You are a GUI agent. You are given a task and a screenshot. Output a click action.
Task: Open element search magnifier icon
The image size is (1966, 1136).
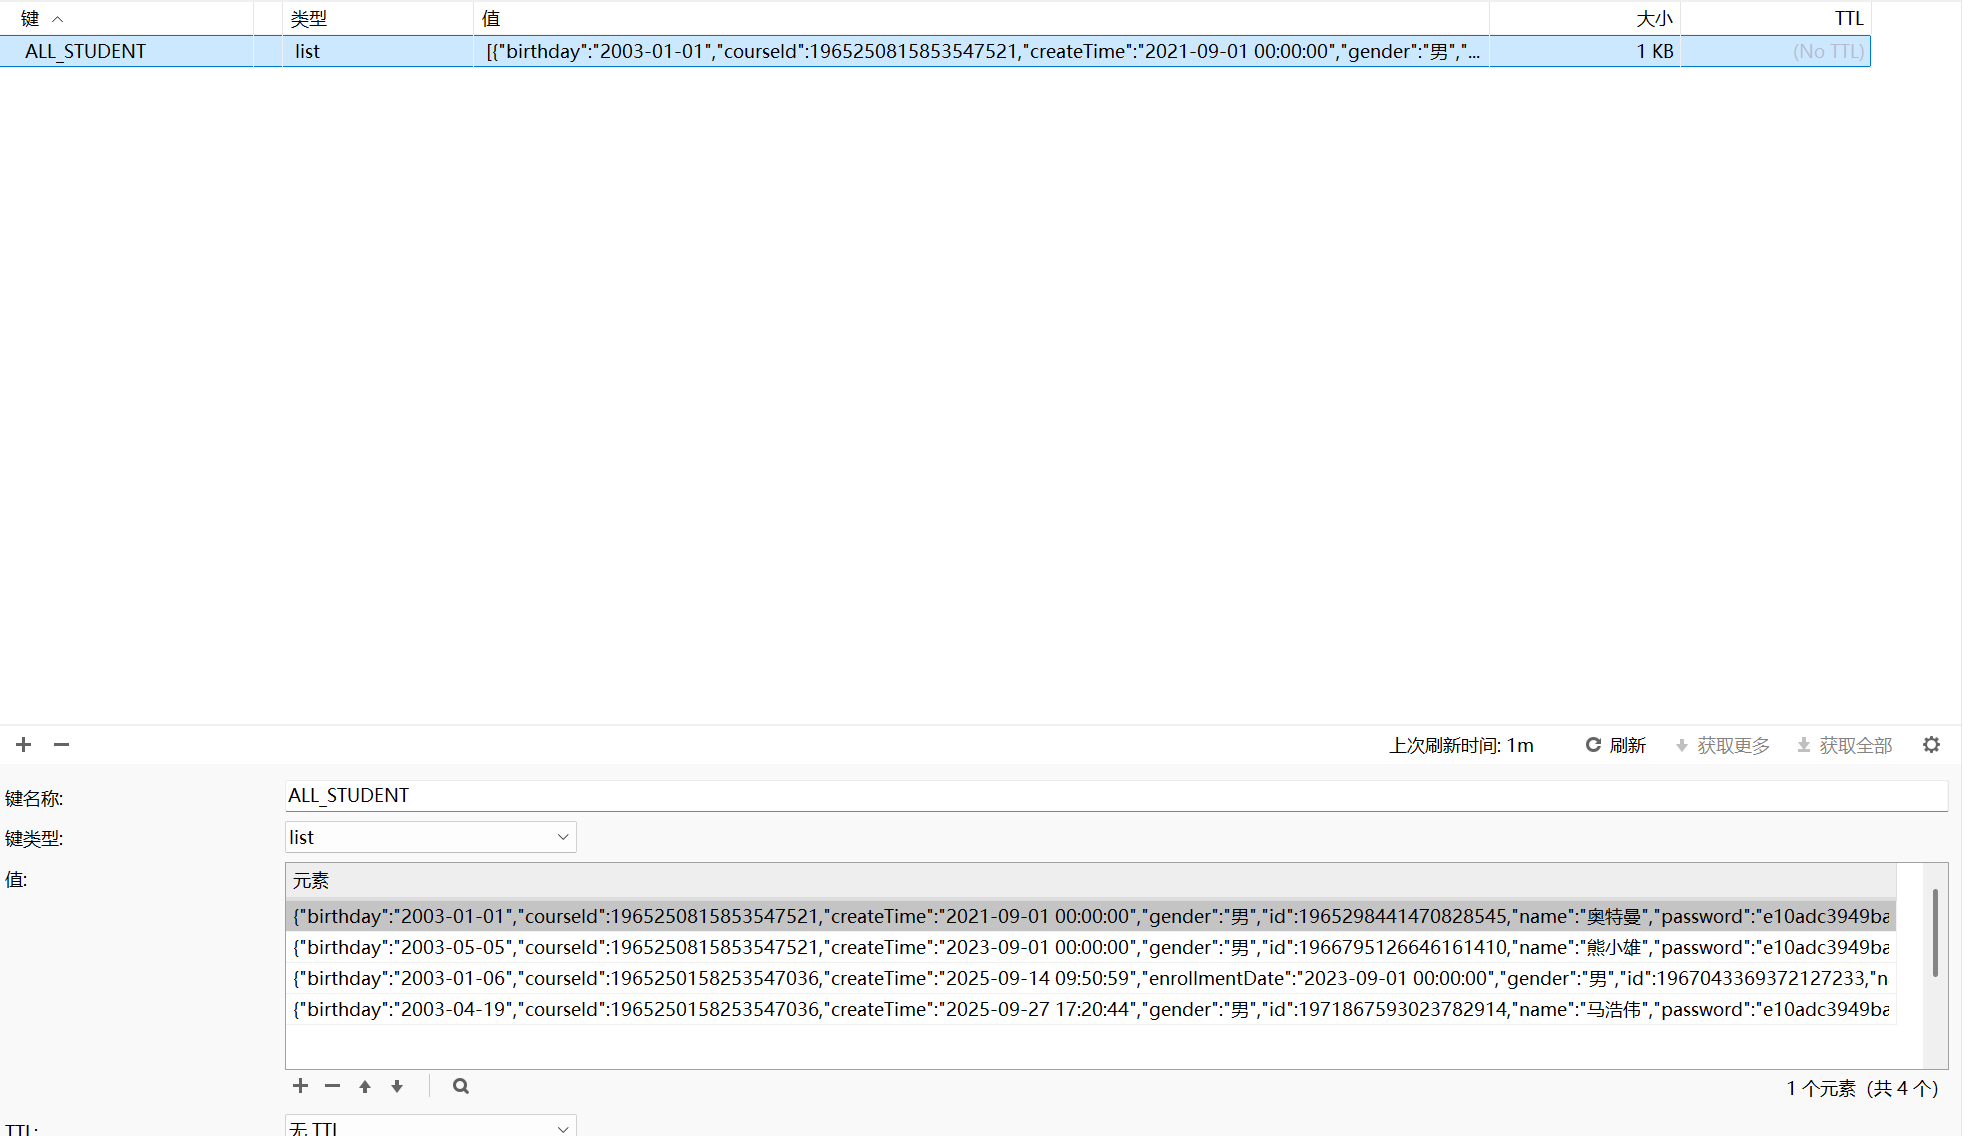[460, 1086]
